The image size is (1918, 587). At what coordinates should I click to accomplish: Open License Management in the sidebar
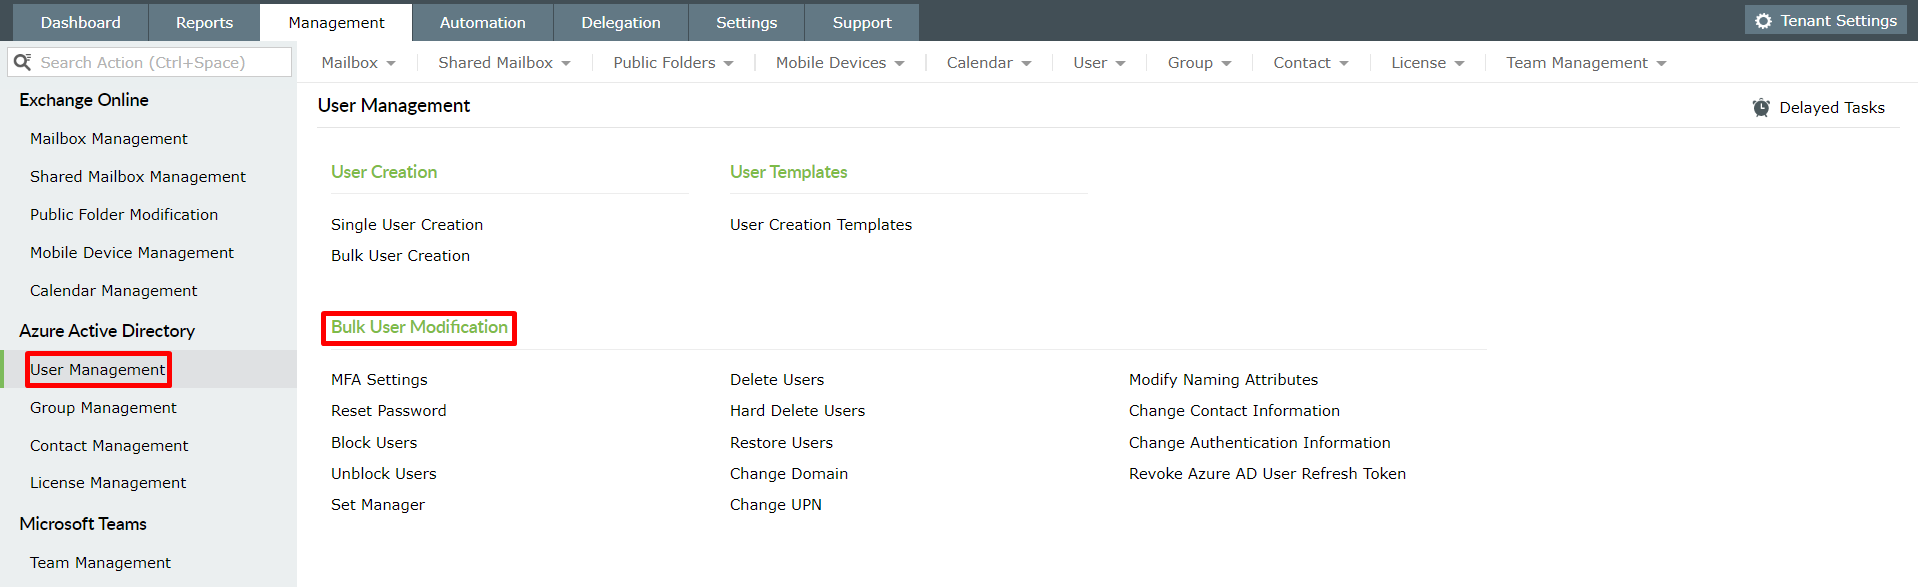click(x=108, y=483)
